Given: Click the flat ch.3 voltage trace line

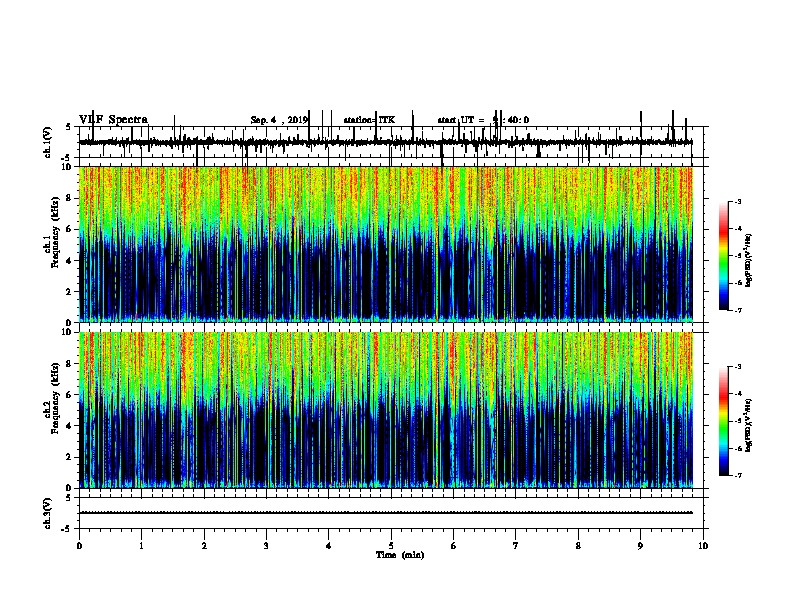Looking at the screenshot, I should 386,513.
